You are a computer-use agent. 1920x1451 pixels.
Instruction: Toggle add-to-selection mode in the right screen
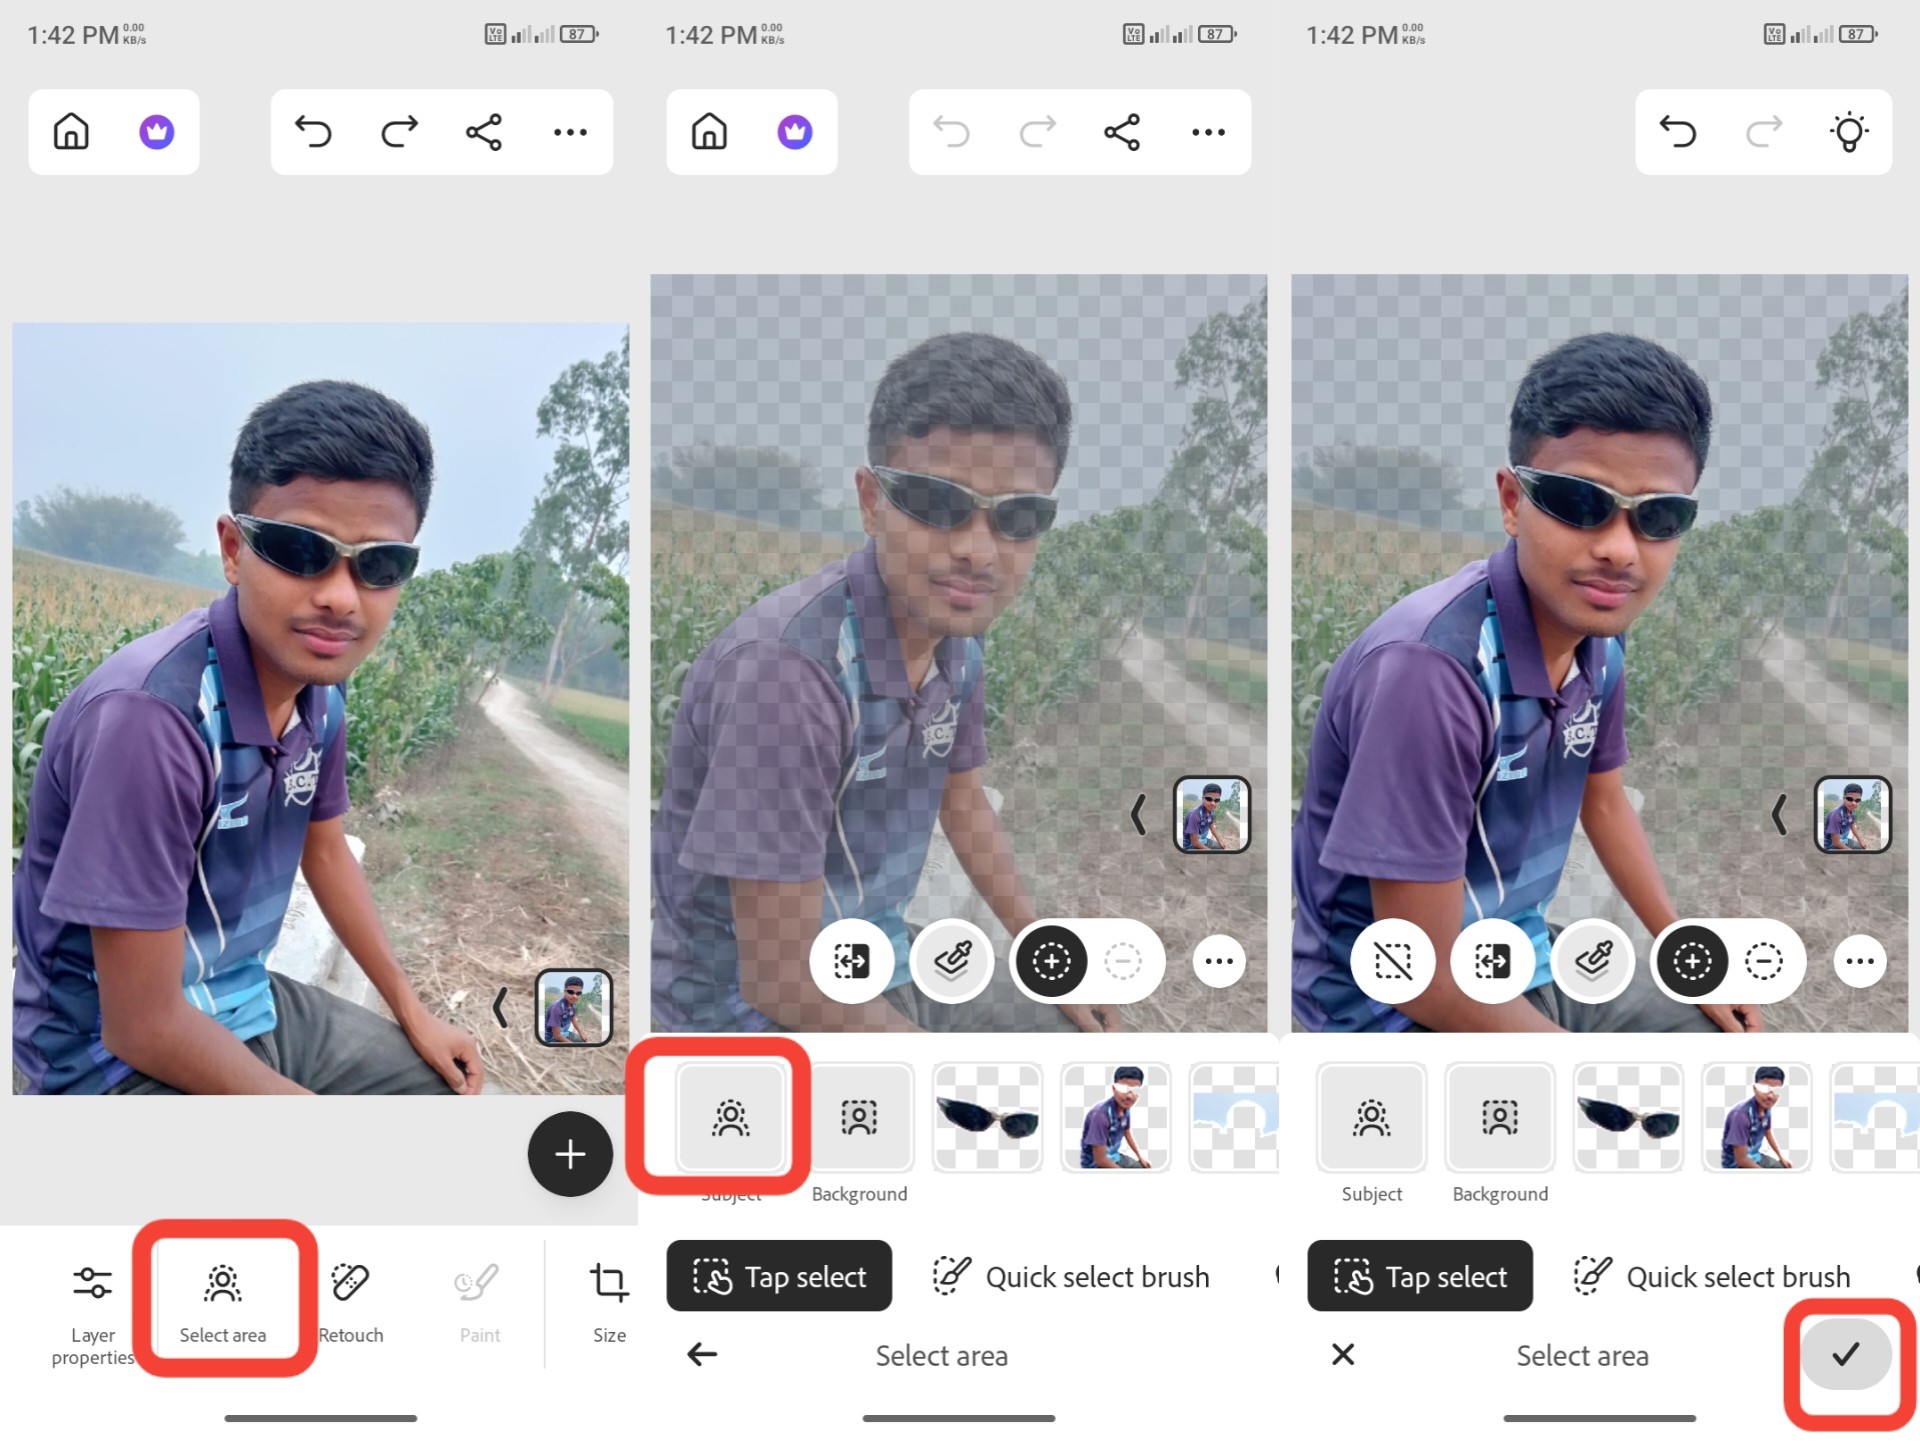pyautogui.click(x=1692, y=962)
